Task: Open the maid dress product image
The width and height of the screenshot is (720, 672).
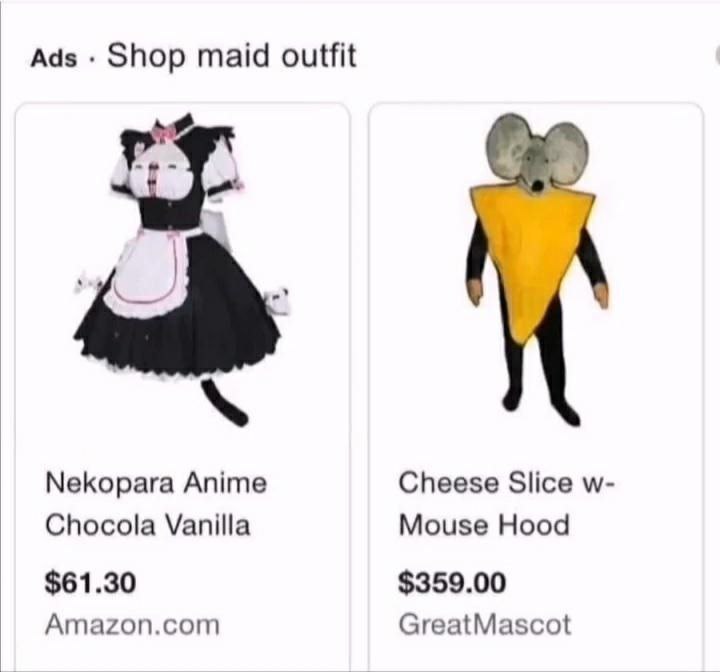Action: [182, 269]
